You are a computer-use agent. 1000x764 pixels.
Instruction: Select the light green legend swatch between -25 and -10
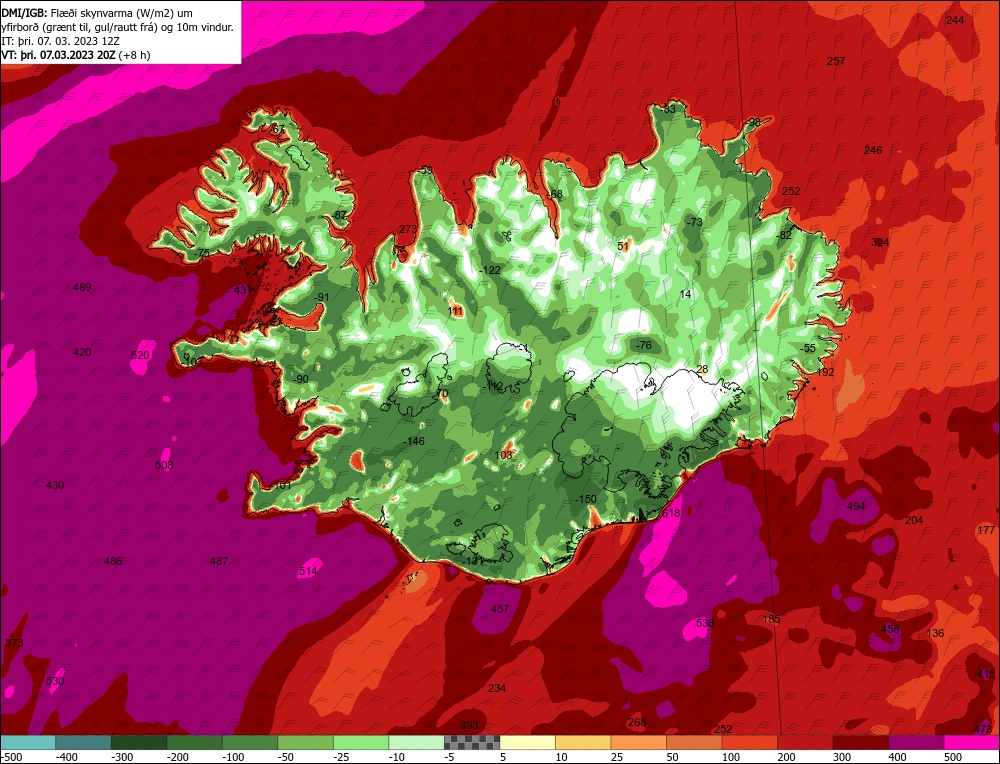[361, 742]
